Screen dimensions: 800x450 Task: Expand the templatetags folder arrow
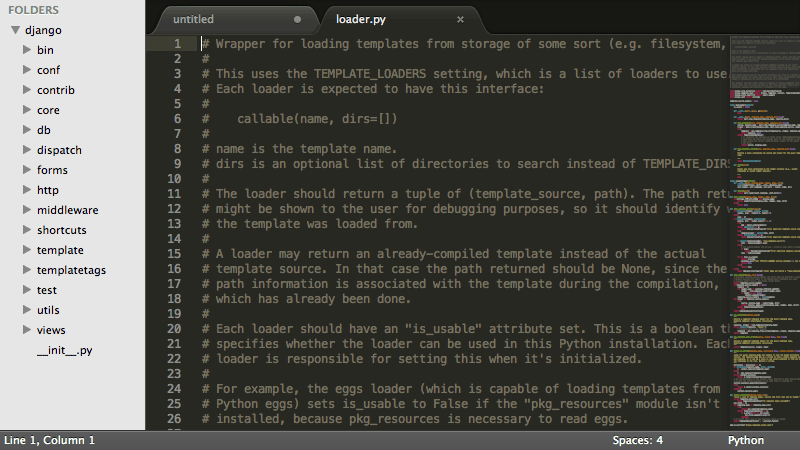[x=27, y=270]
